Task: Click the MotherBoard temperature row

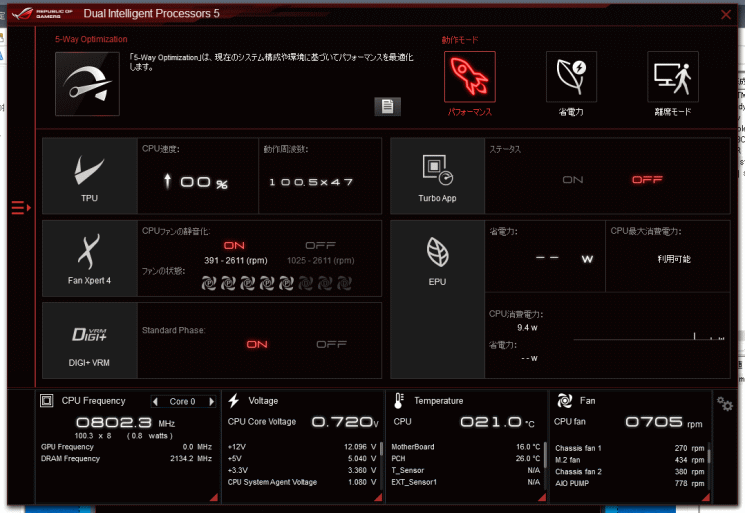Action: (466, 447)
